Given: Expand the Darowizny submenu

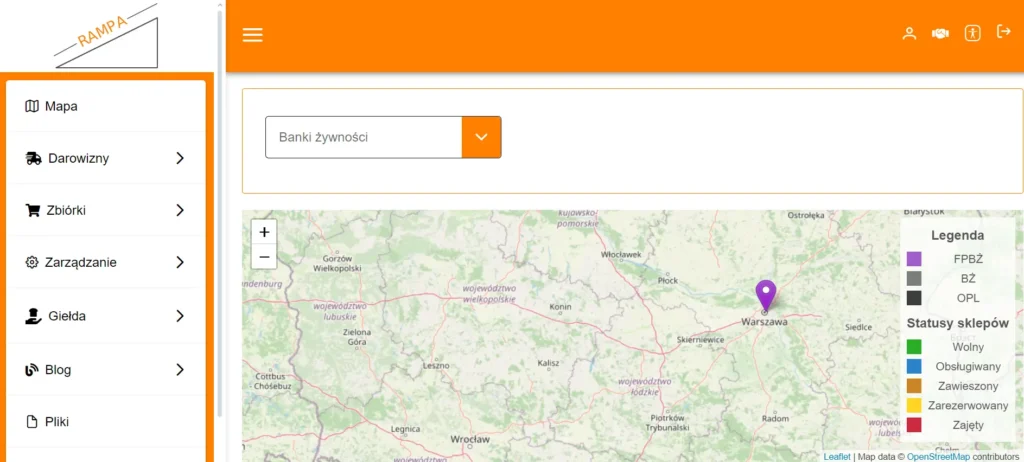Looking at the screenshot, I should [x=105, y=158].
